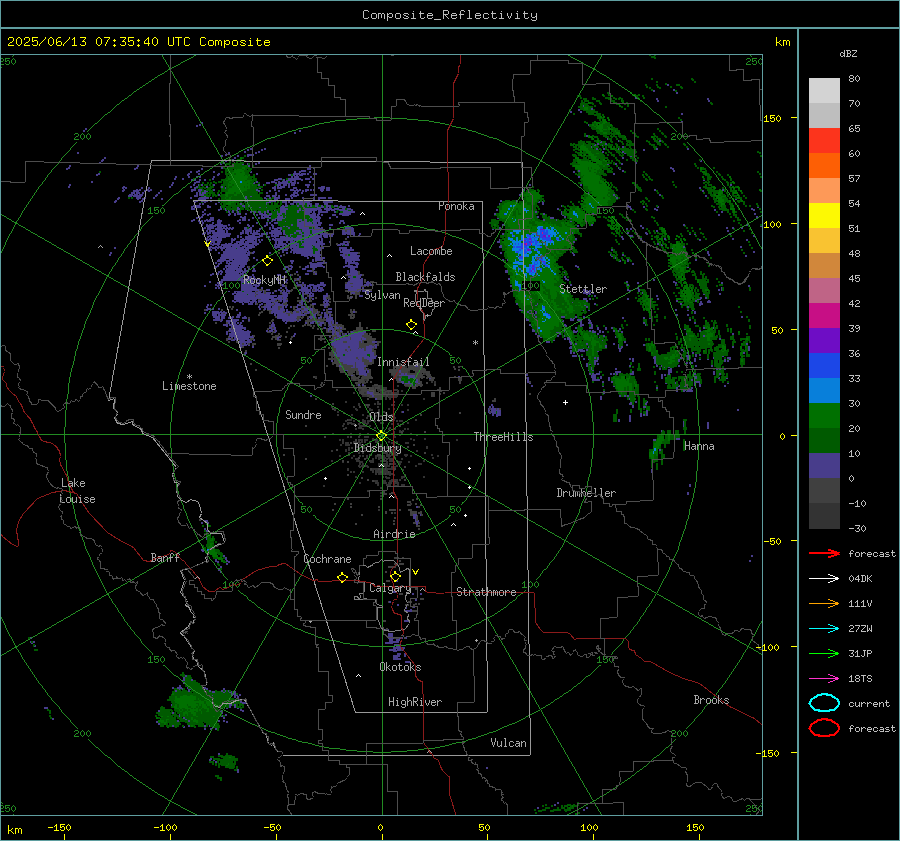Click the Lacombe city label
This screenshot has height=841, width=900.
[x=431, y=251]
